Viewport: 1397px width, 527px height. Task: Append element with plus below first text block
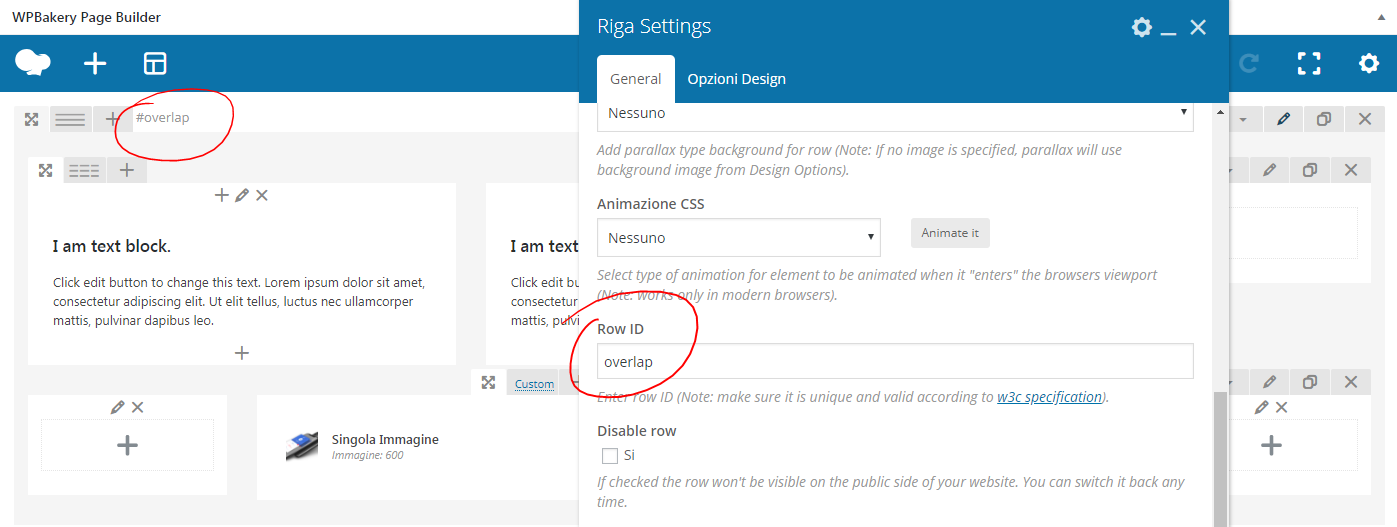[241, 352]
